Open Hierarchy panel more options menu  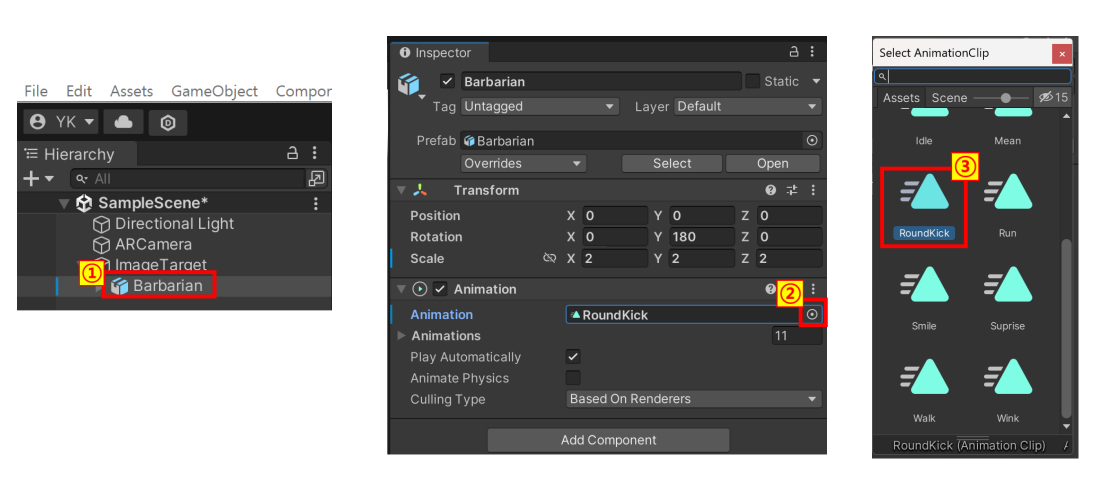tap(315, 152)
